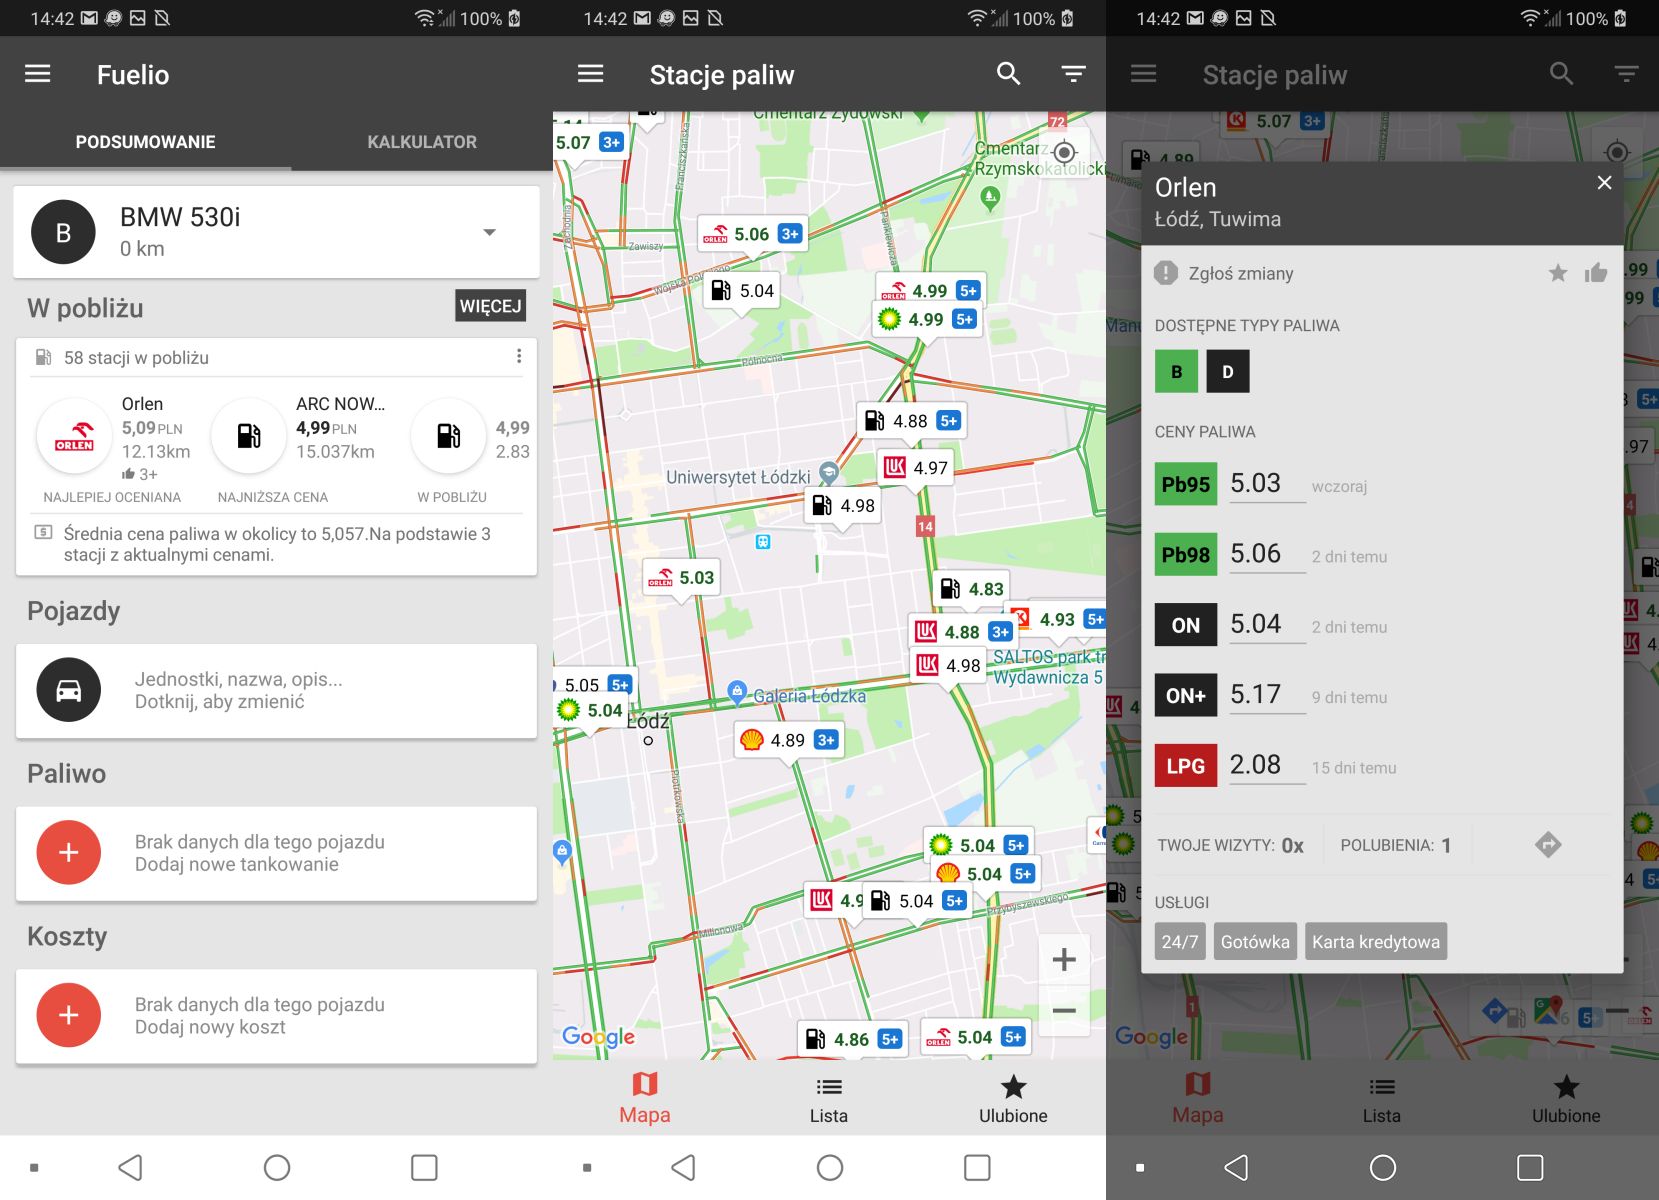
Task: Tap the WIĘCEJ button next to W pobliżu
Action: click(490, 306)
